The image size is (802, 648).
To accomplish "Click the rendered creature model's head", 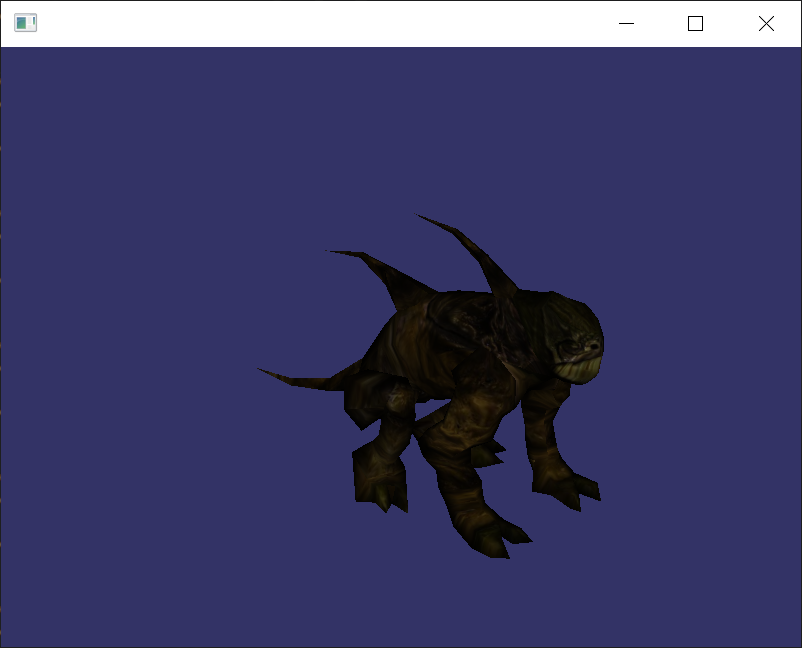I will (574, 338).
